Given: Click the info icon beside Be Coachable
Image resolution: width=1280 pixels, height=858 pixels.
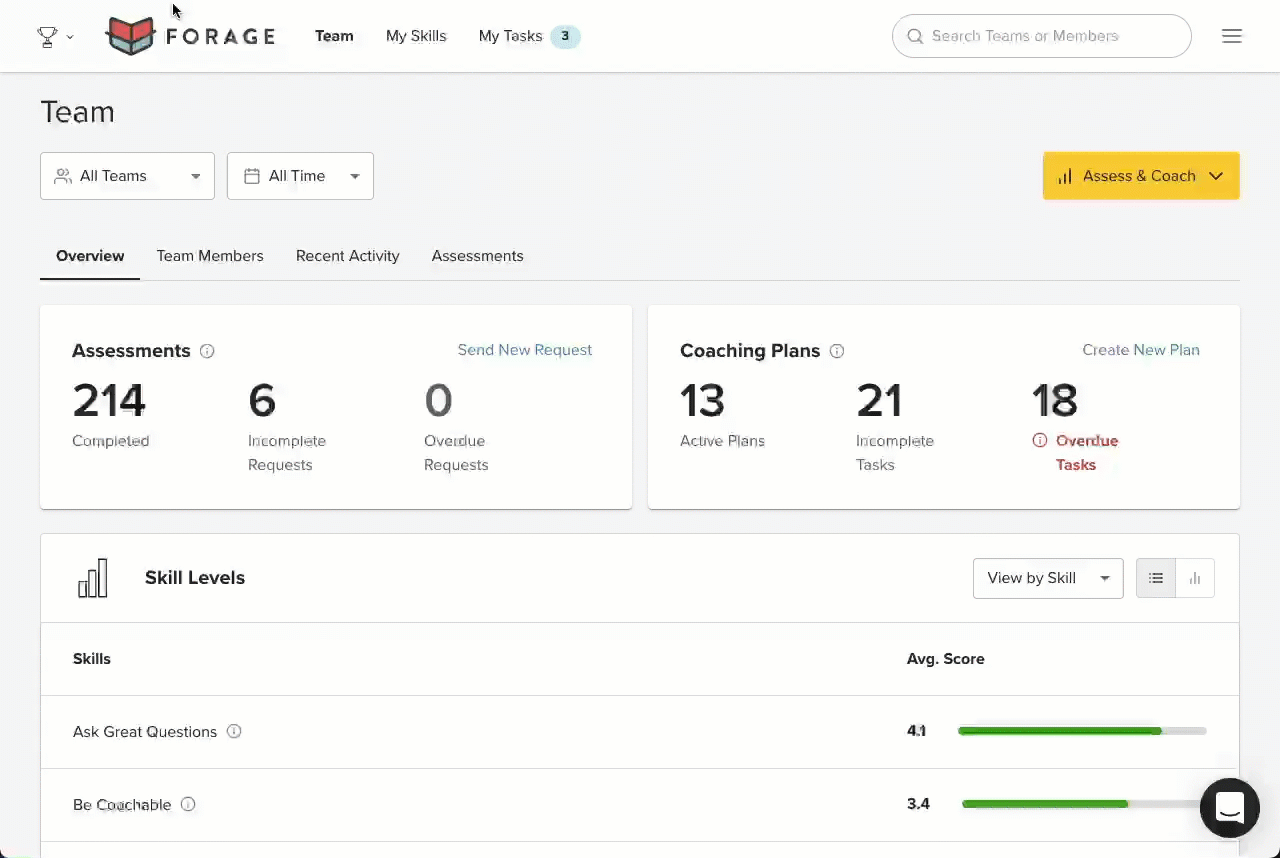Looking at the screenshot, I should [x=188, y=804].
